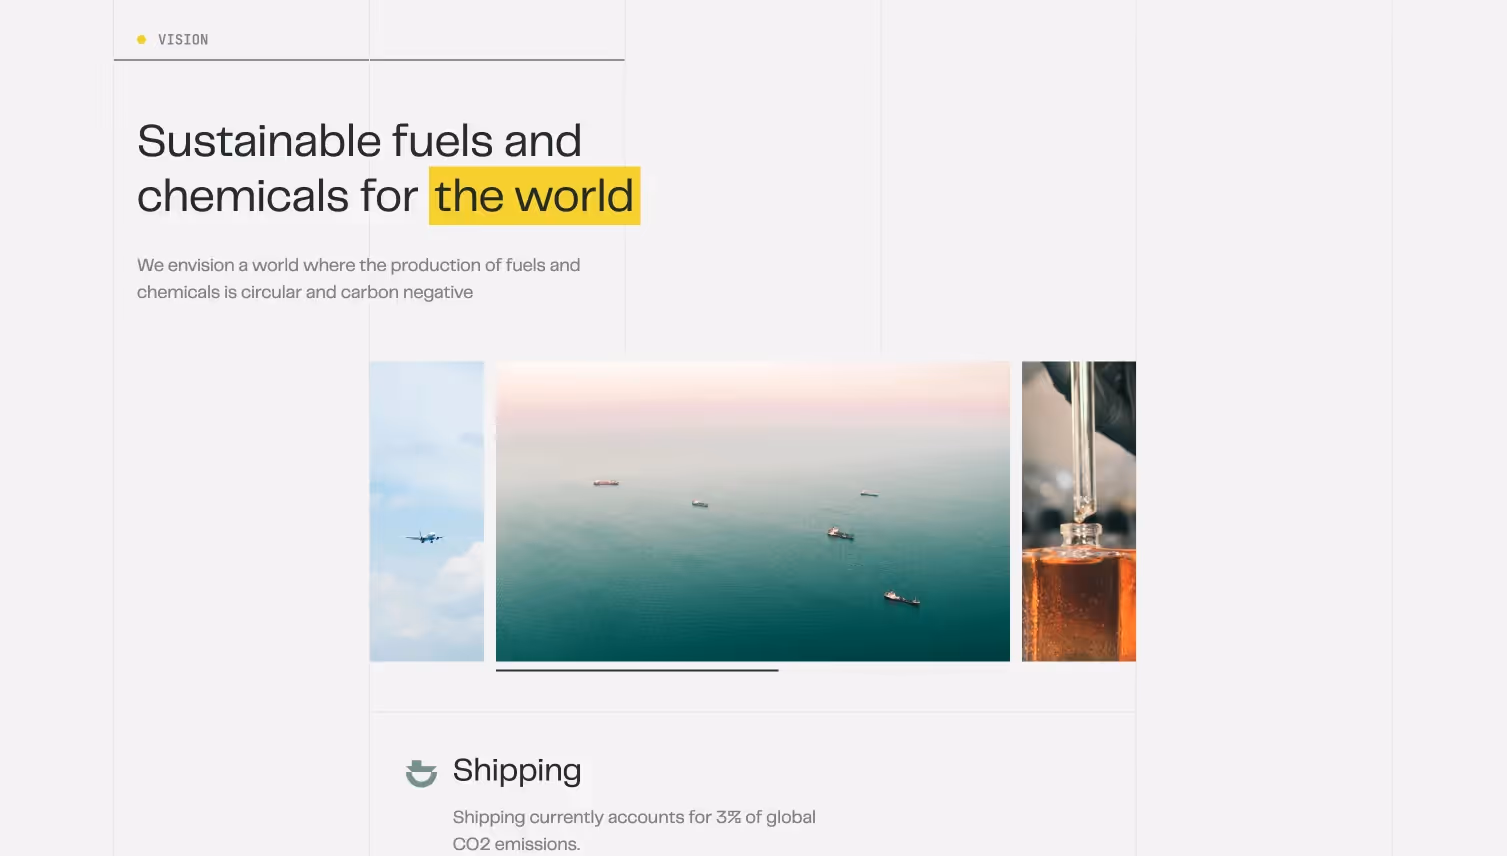Screen dimensions: 1507x856
Task: Click the 'We envision a world' paragraph
Action: click(x=359, y=278)
